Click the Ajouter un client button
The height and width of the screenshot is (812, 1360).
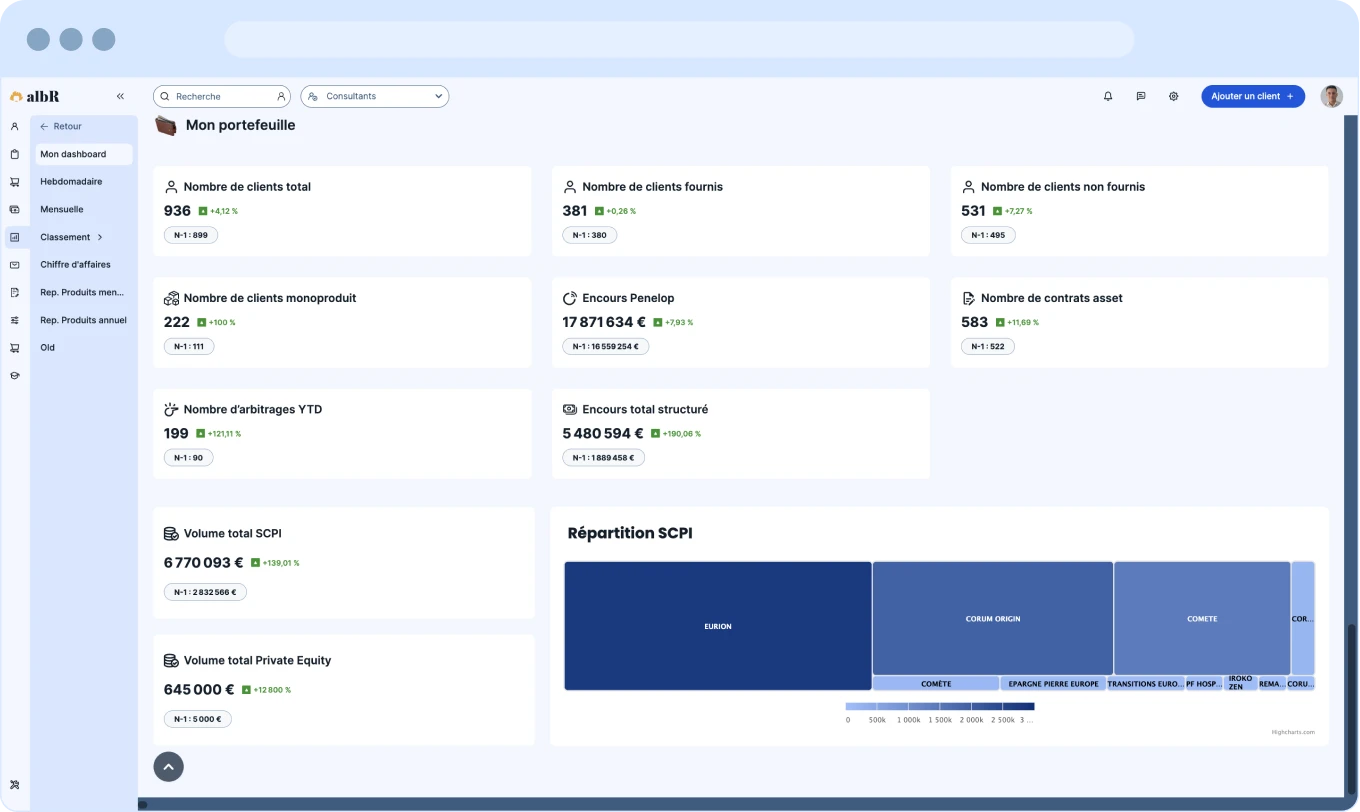(x=1252, y=96)
